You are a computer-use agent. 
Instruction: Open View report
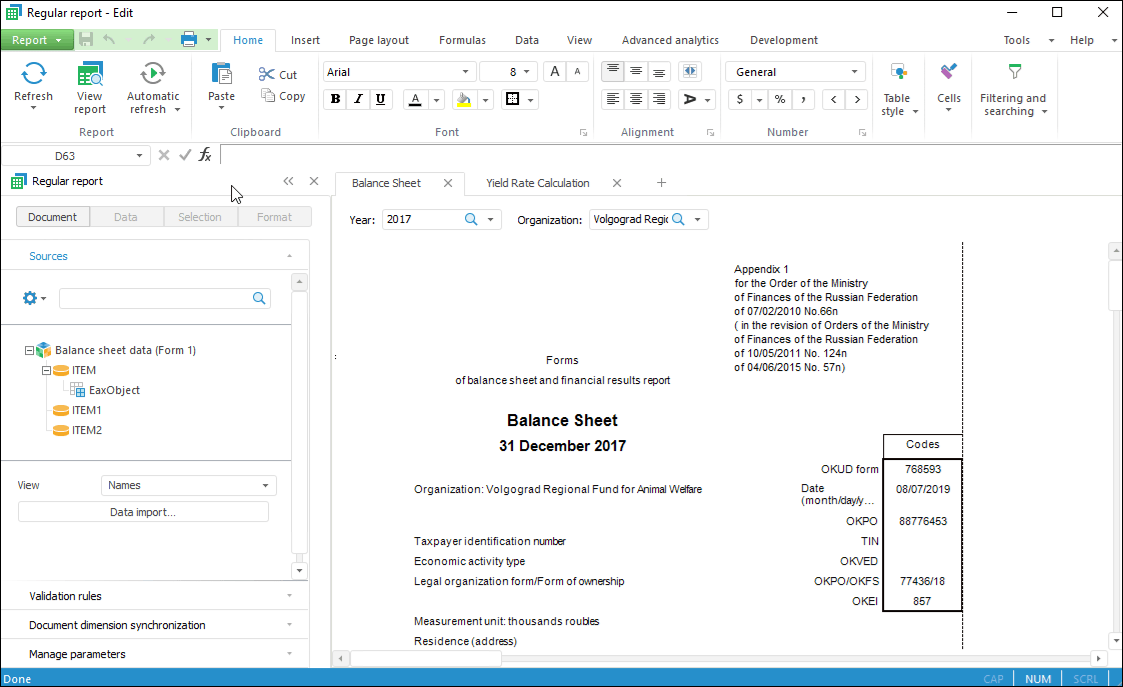pyautogui.click(x=89, y=74)
